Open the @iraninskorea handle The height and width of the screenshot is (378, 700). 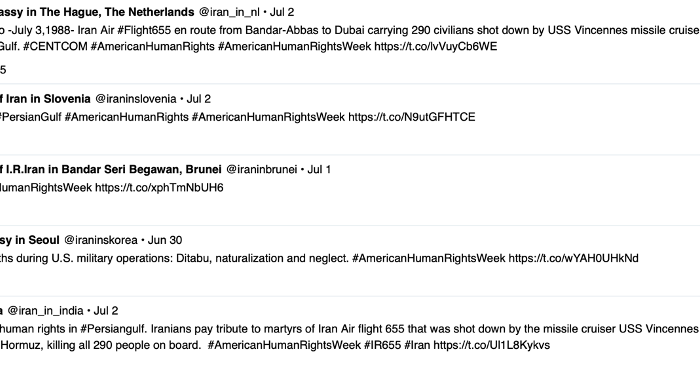[101, 241]
